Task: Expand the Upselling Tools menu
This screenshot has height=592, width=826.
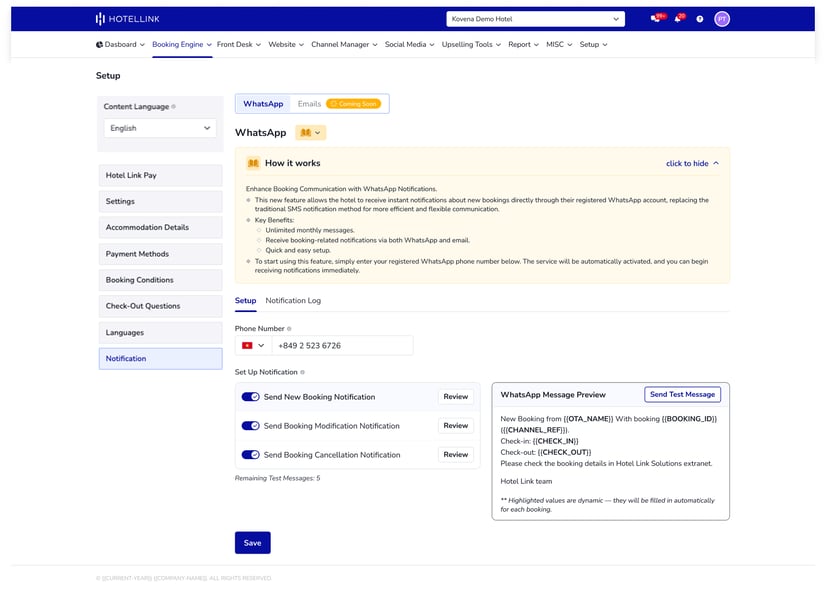Action: pyautogui.click(x=471, y=45)
